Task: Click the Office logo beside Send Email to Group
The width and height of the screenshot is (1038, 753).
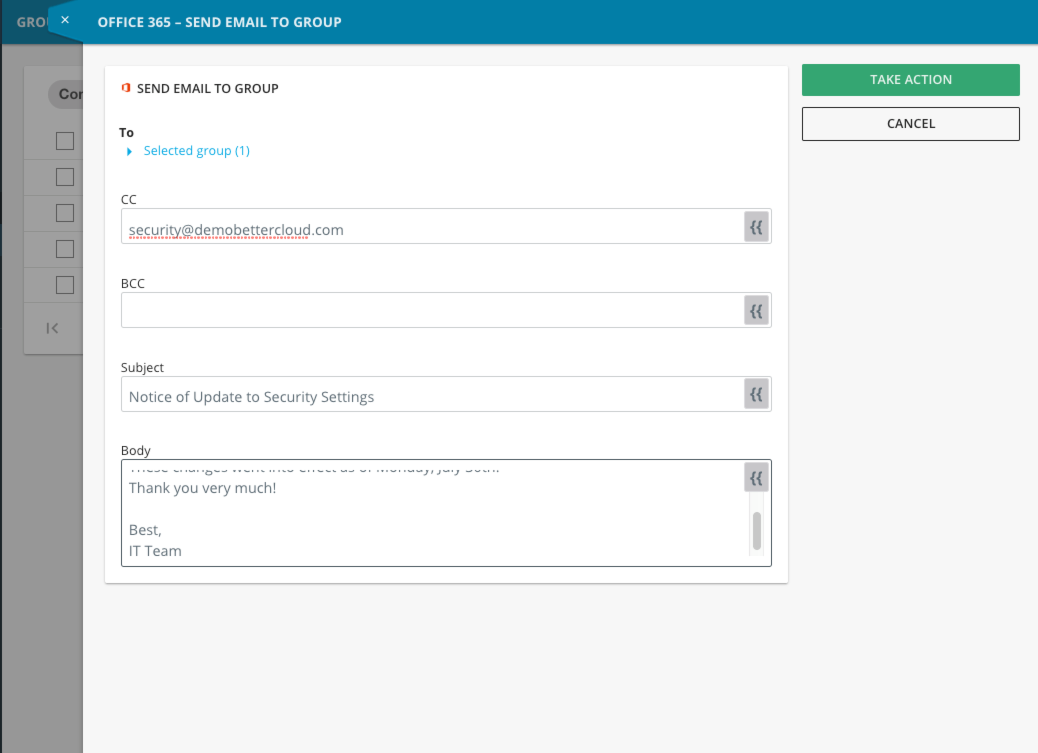Action: tap(126, 88)
